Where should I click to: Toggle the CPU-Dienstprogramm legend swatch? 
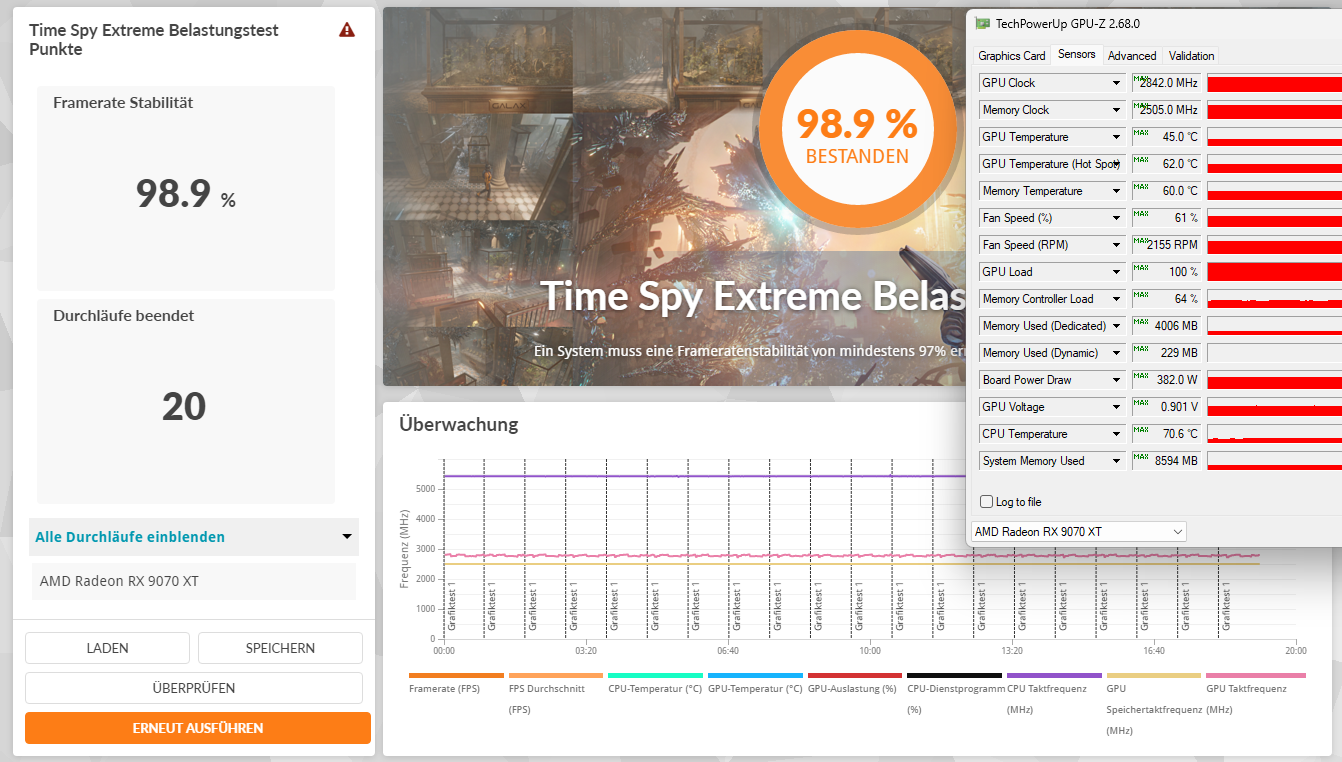[x=954, y=676]
